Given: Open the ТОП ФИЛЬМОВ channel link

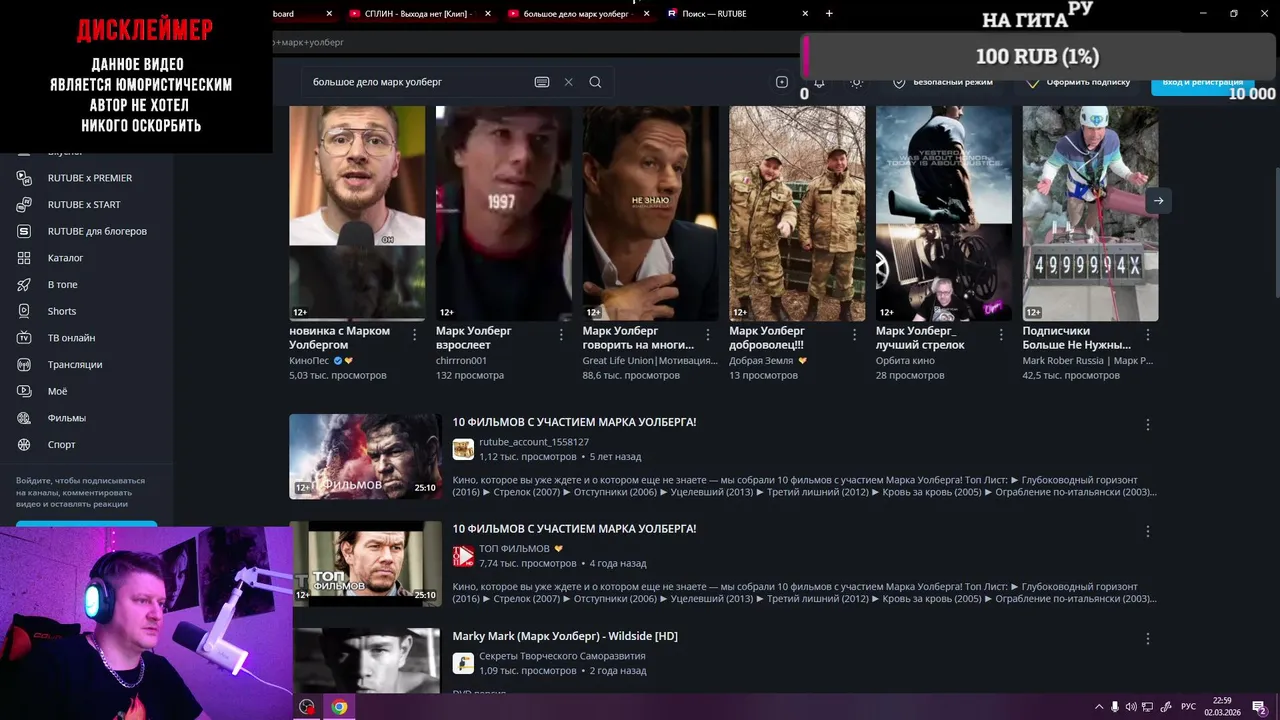Looking at the screenshot, I should (x=514, y=549).
